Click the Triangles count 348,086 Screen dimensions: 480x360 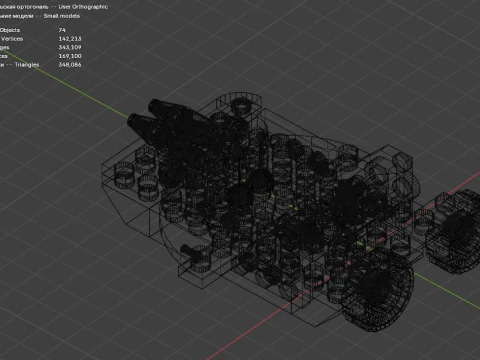[70, 65]
